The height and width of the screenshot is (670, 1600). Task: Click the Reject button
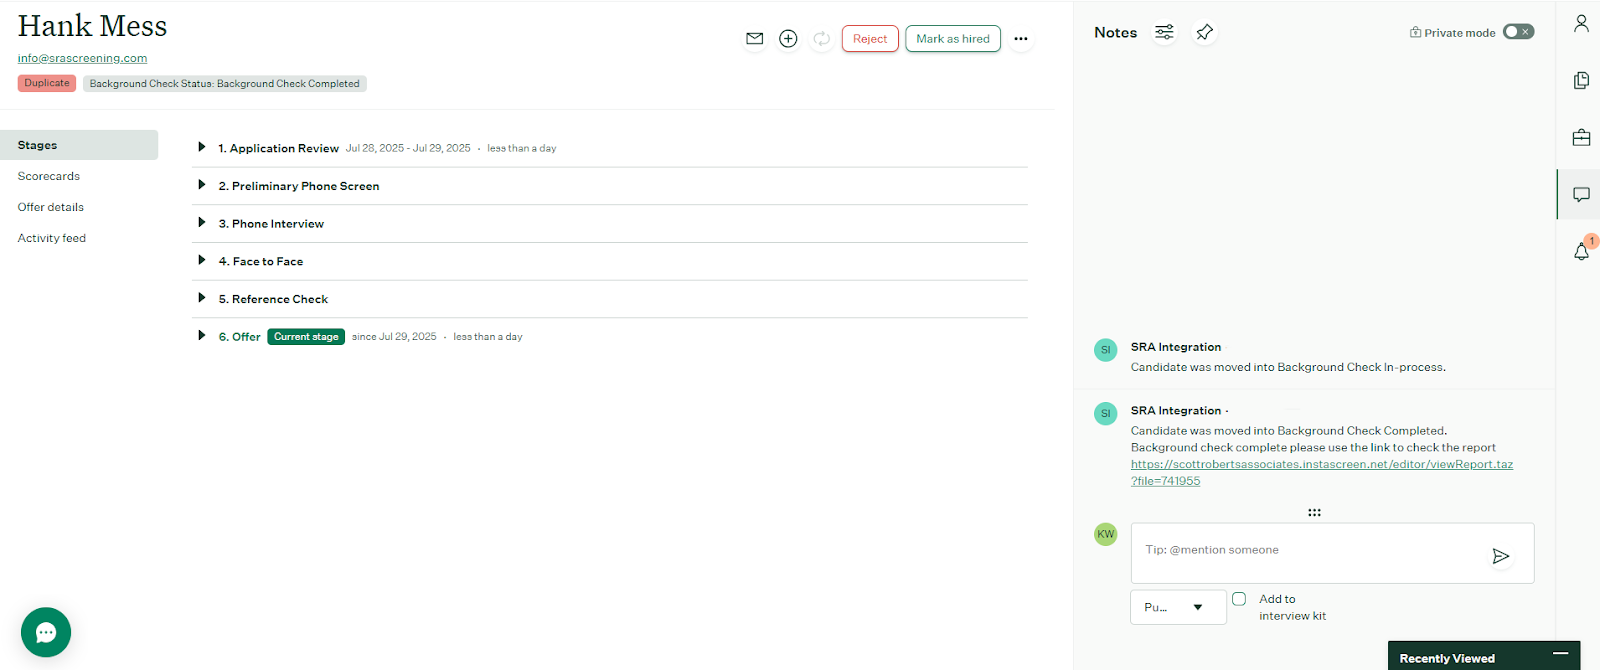click(870, 39)
